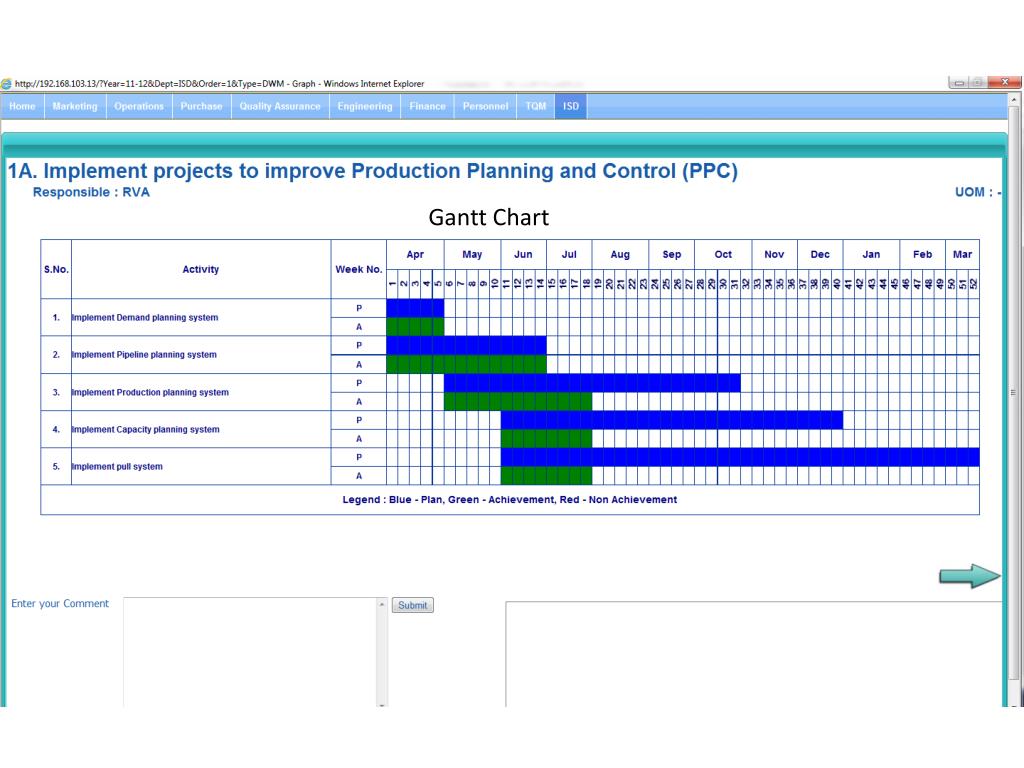Screen dimensions: 1024x768
Task: Click the blue plan bar for pull system
Action: tap(740, 457)
